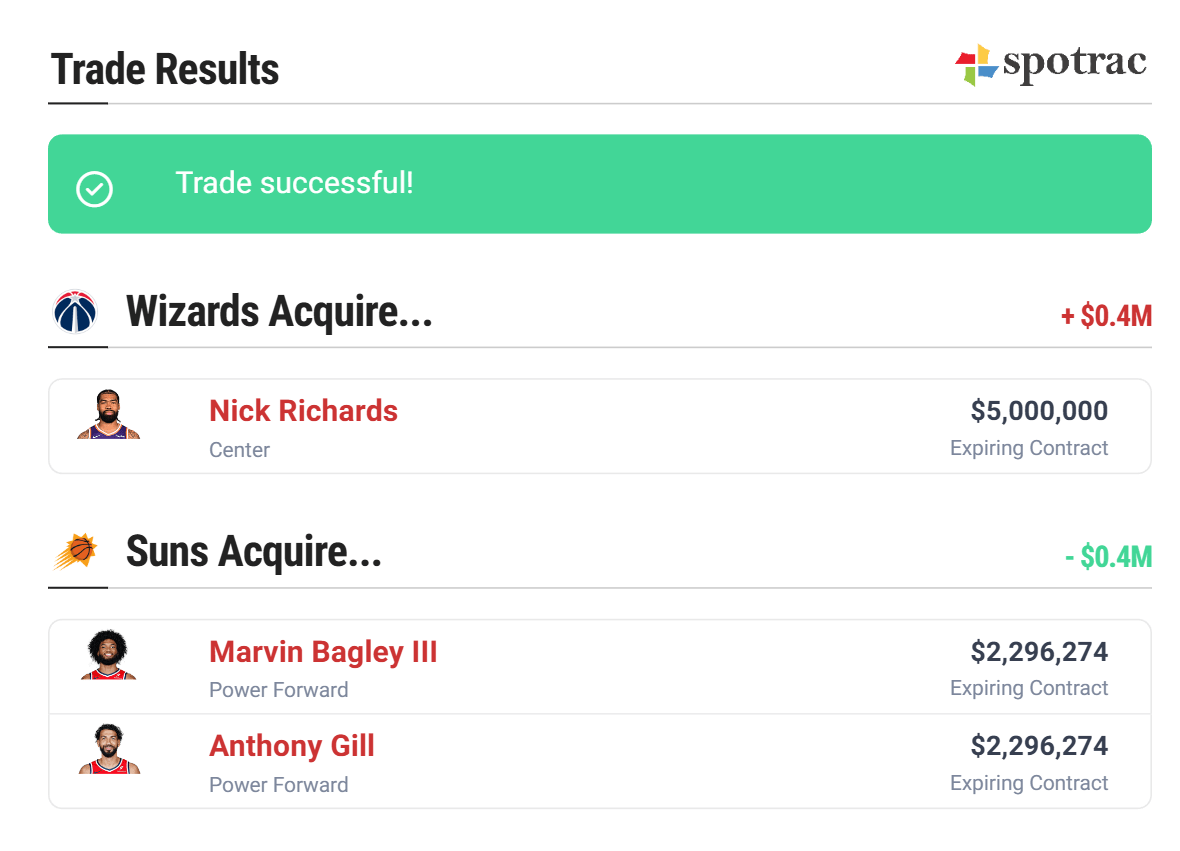Click Anthony Gill's $2,296,274 salary
The height and width of the screenshot is (851, 1180).
click(x=1039, y=746)
